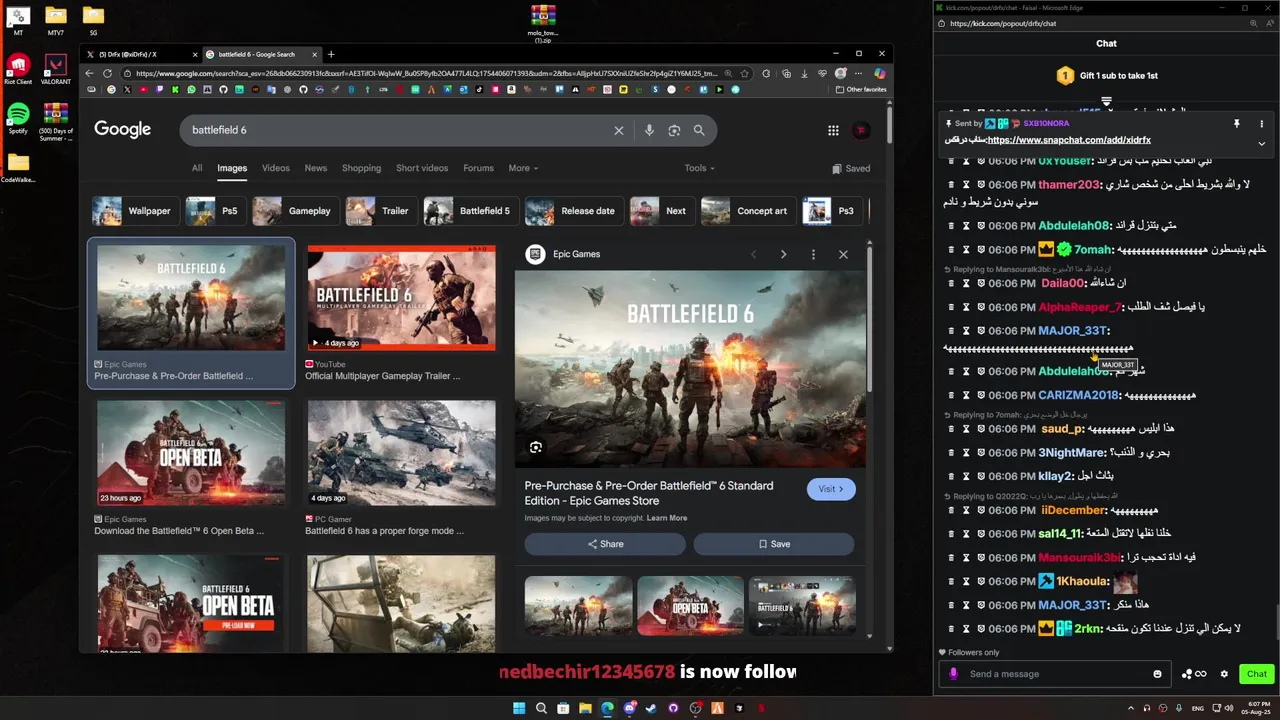Viewport: 1280px width, 720px height.
Task: Go to previous image in preview panel
Action: [754, 254]
